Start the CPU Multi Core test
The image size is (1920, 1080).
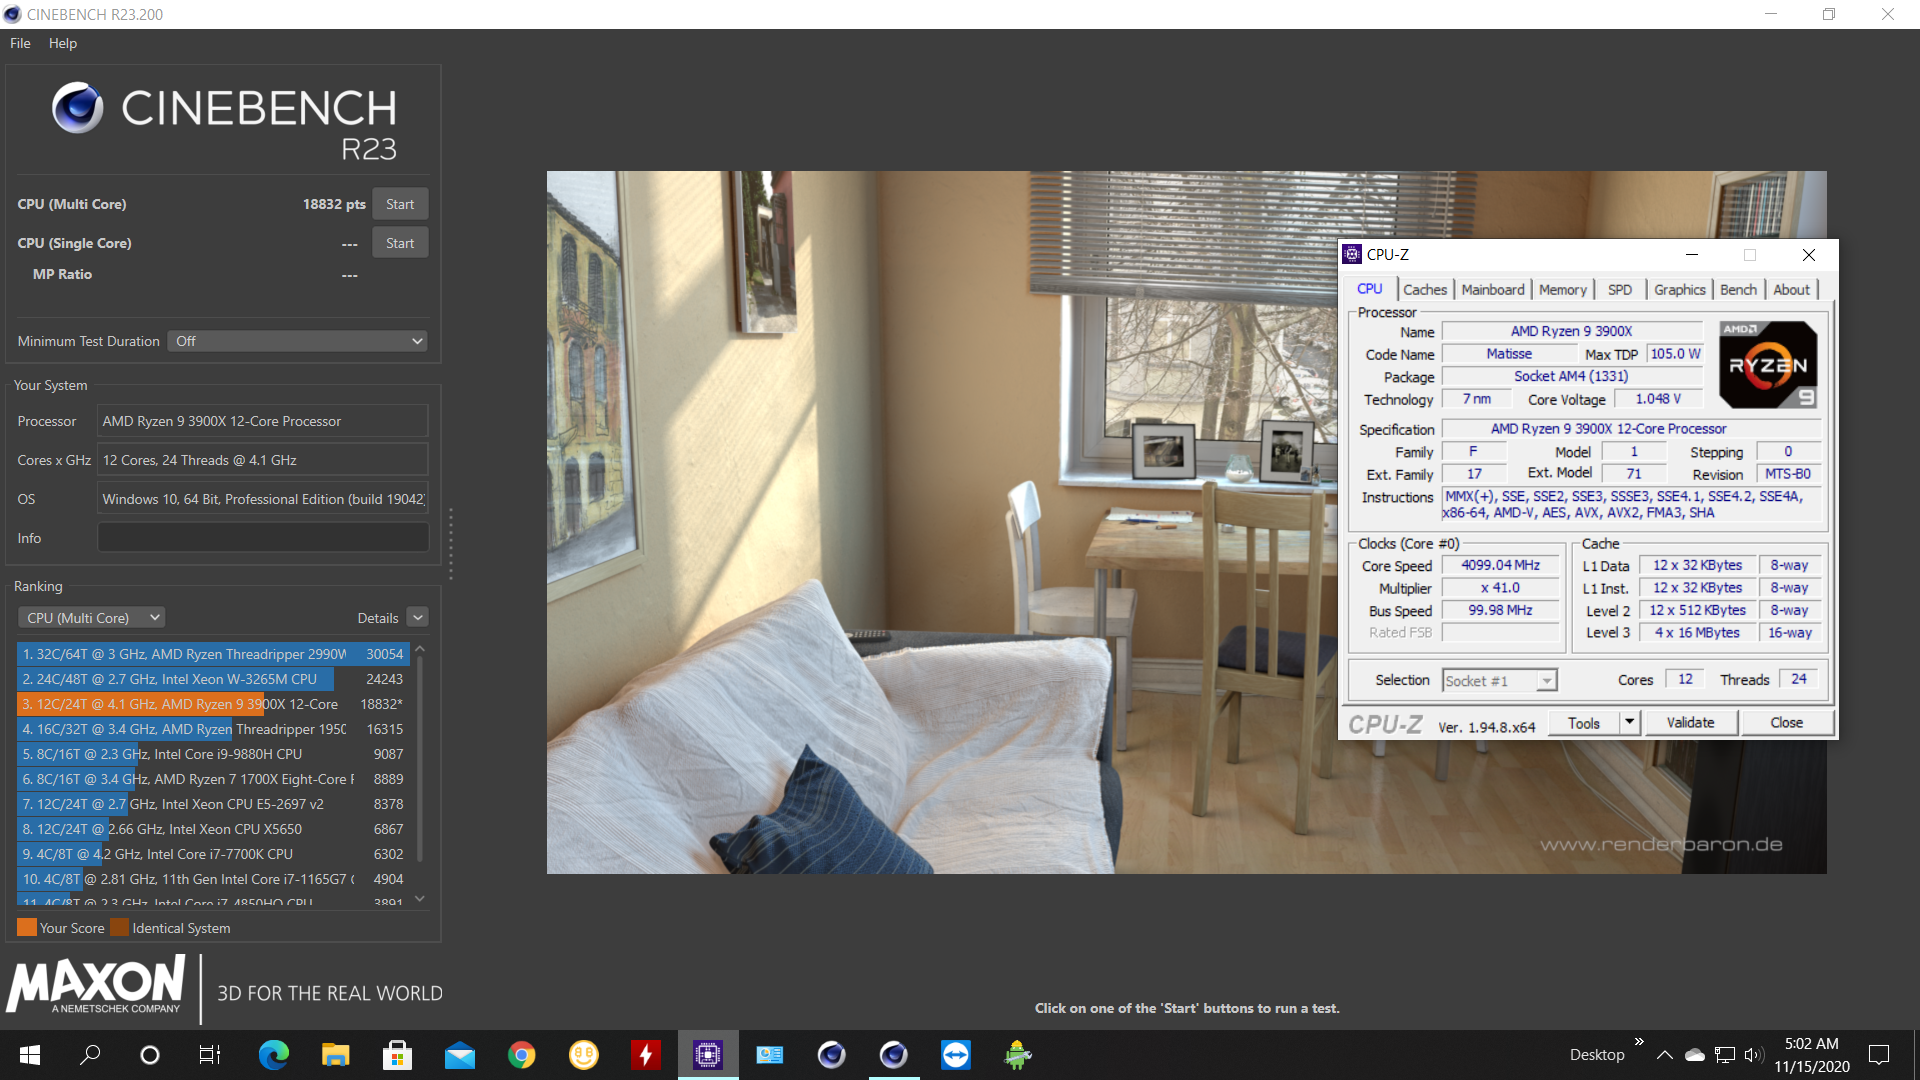coord(398,203)
